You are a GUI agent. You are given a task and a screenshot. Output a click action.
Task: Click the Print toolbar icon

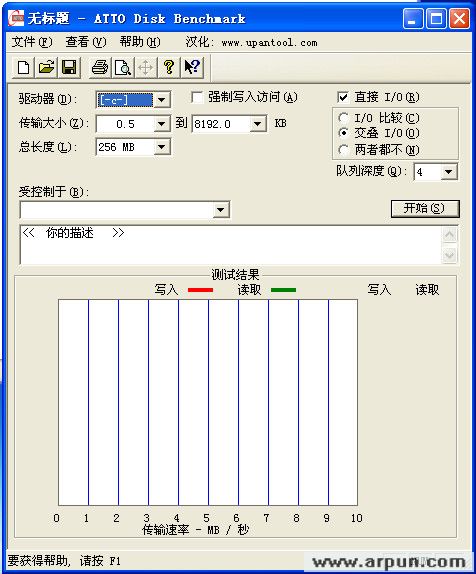click(x=100, y=67)
